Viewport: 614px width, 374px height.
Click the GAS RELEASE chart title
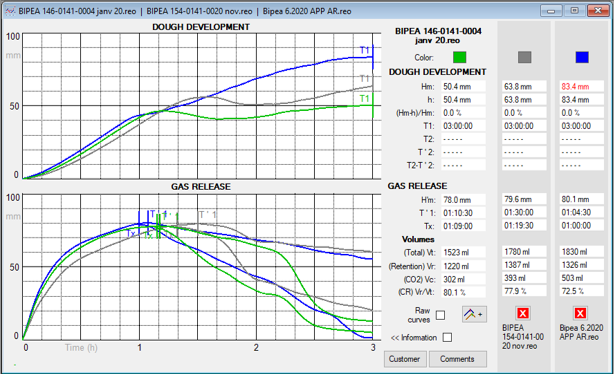pos(201,187)
